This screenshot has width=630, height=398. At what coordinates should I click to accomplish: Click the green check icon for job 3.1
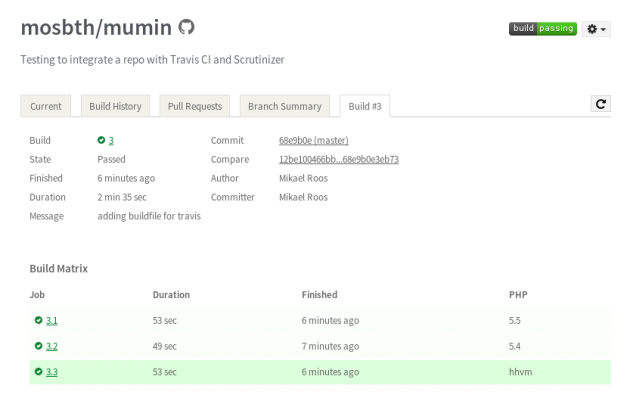(x=38, y=320)
